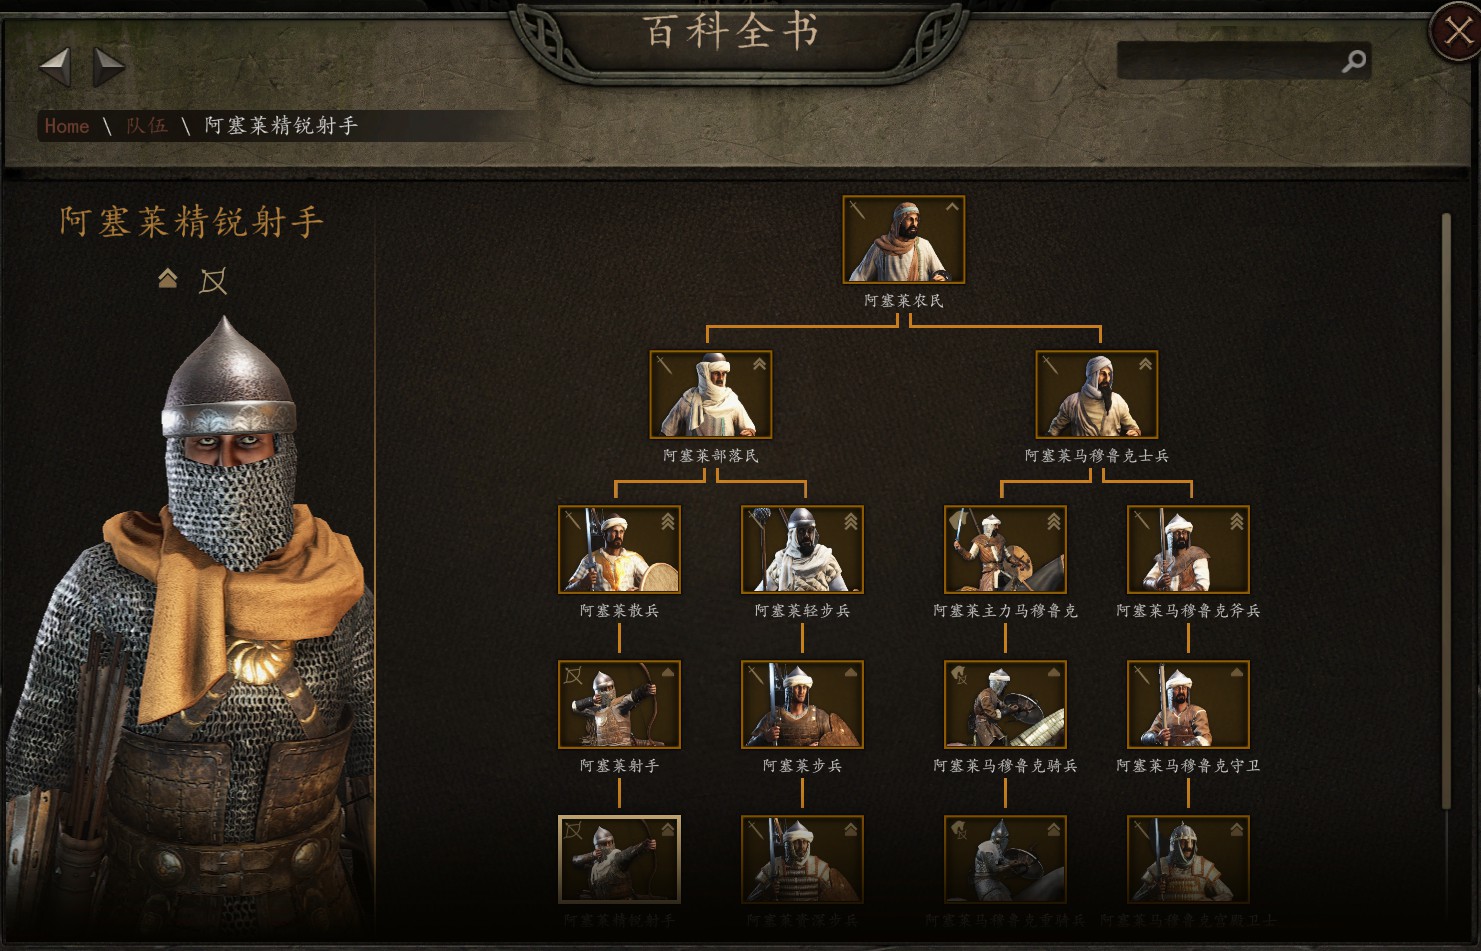This screenshot has width=1481, height=951.
Task: Select the 阿塞莱马穆鲁克士兵 portrait
Action: click(1096, 394)
